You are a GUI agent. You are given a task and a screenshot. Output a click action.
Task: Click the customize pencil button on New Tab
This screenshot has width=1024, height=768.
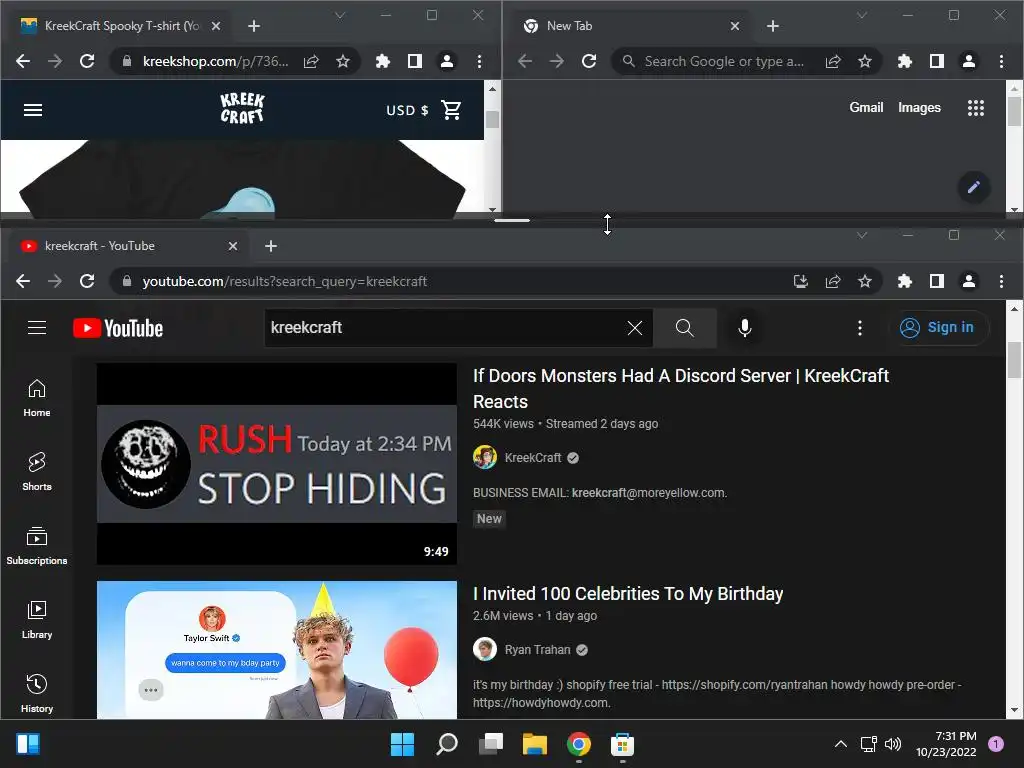click(x=974, y=187)
